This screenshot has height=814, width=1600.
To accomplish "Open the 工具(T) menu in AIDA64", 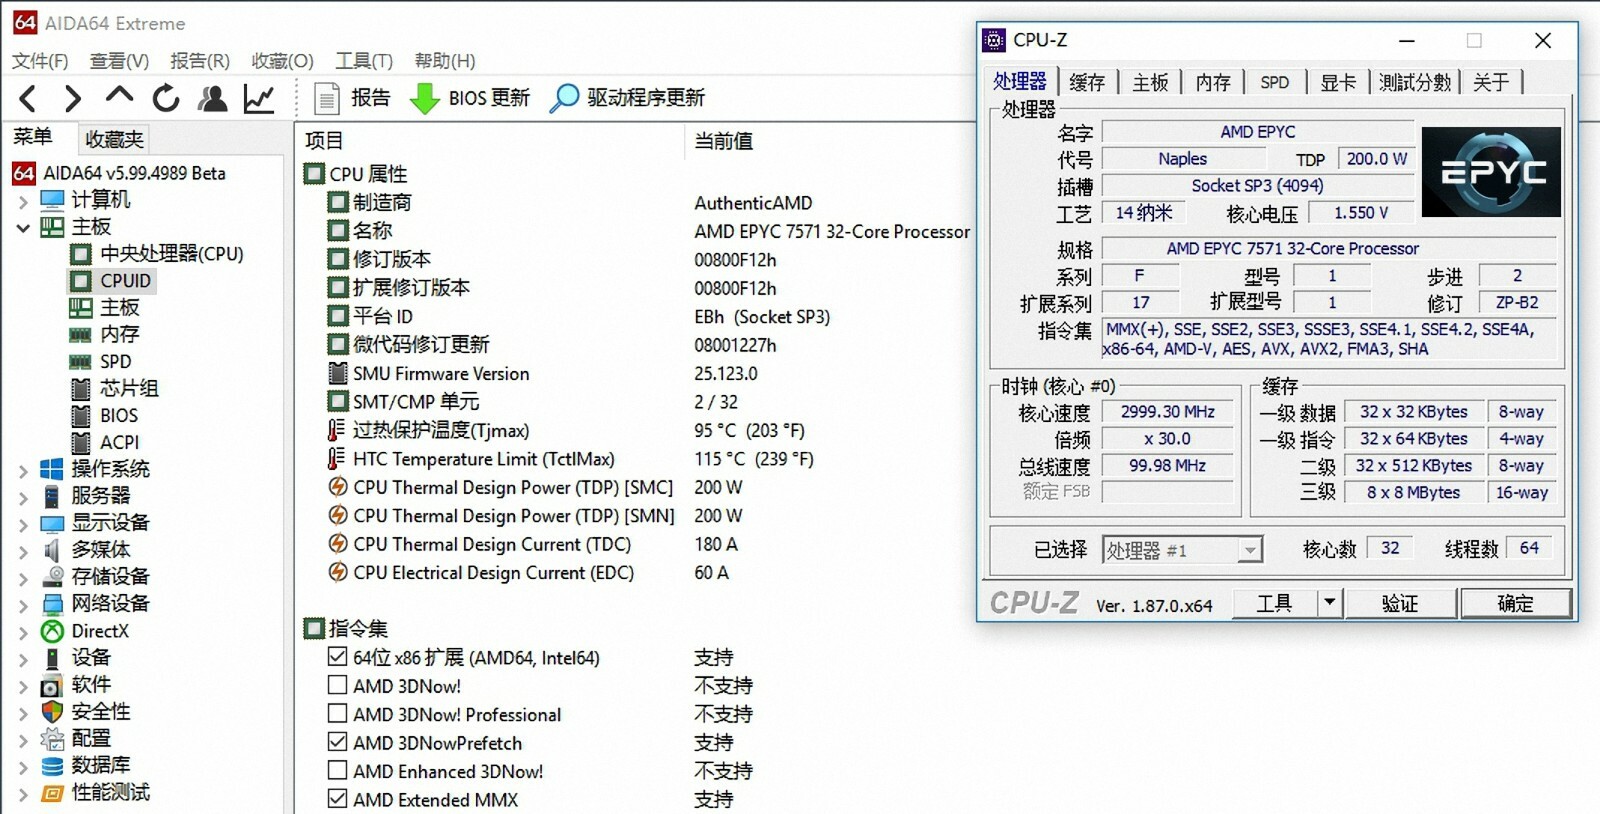I will pos(364,61).
